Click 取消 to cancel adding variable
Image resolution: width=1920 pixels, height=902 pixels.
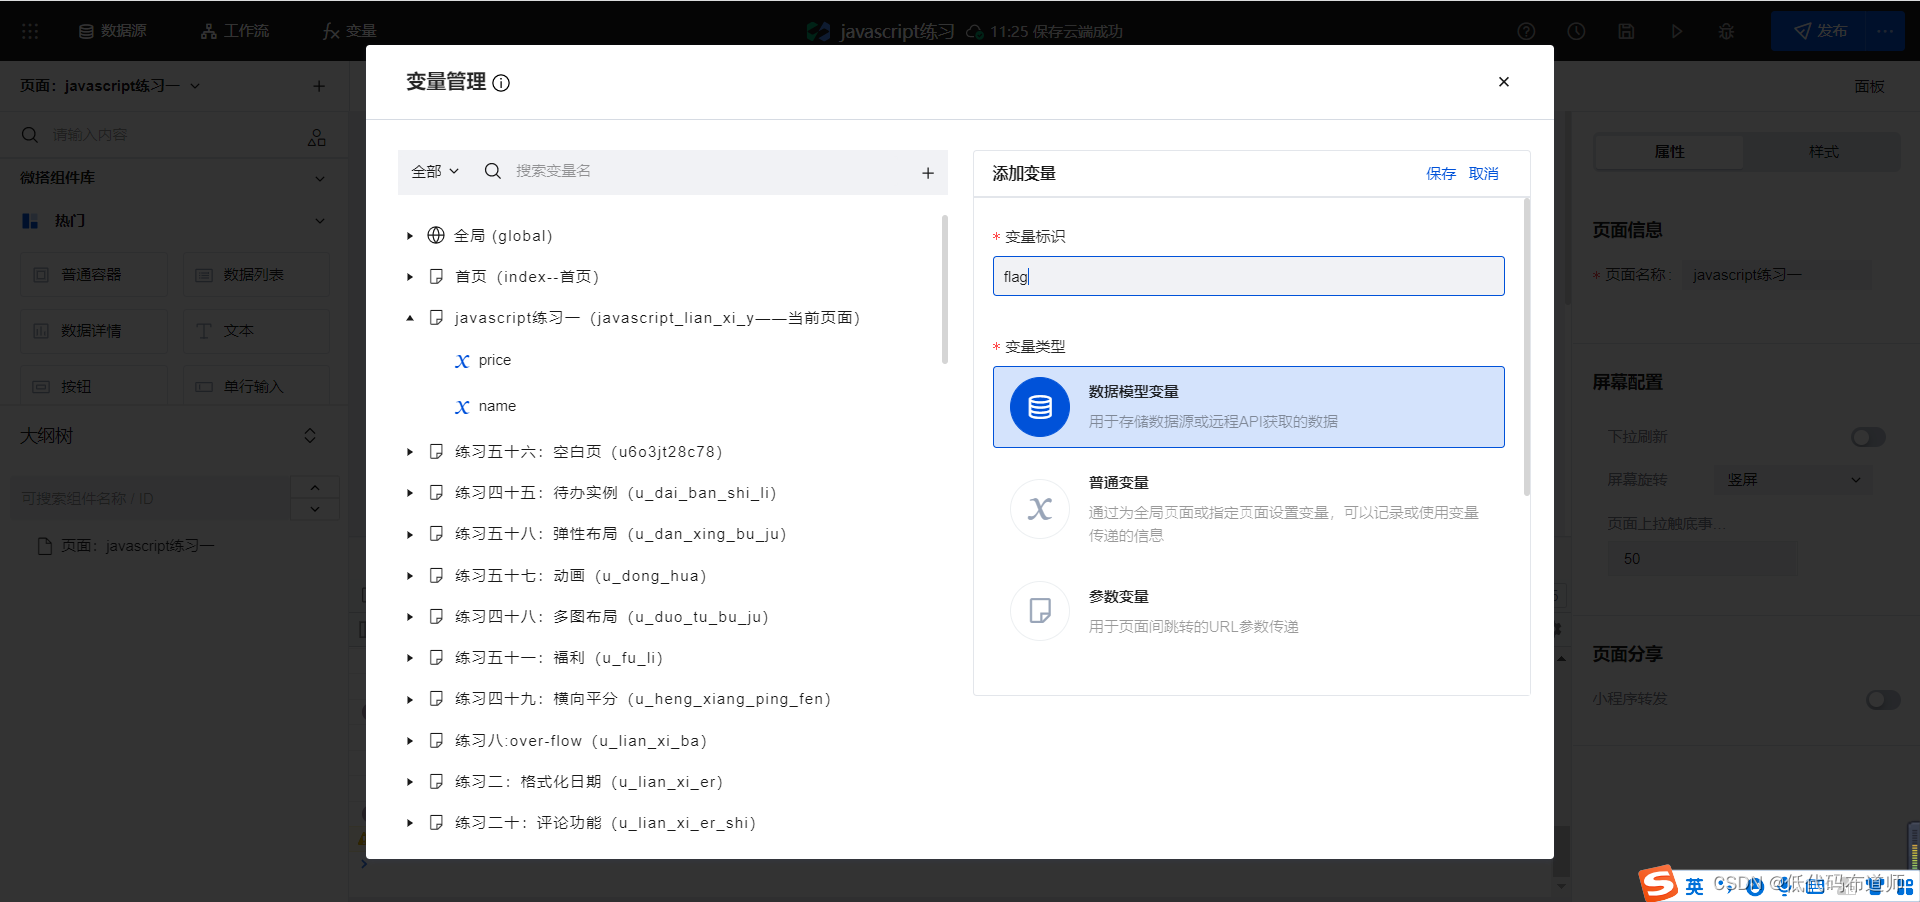pos(1483,174)
